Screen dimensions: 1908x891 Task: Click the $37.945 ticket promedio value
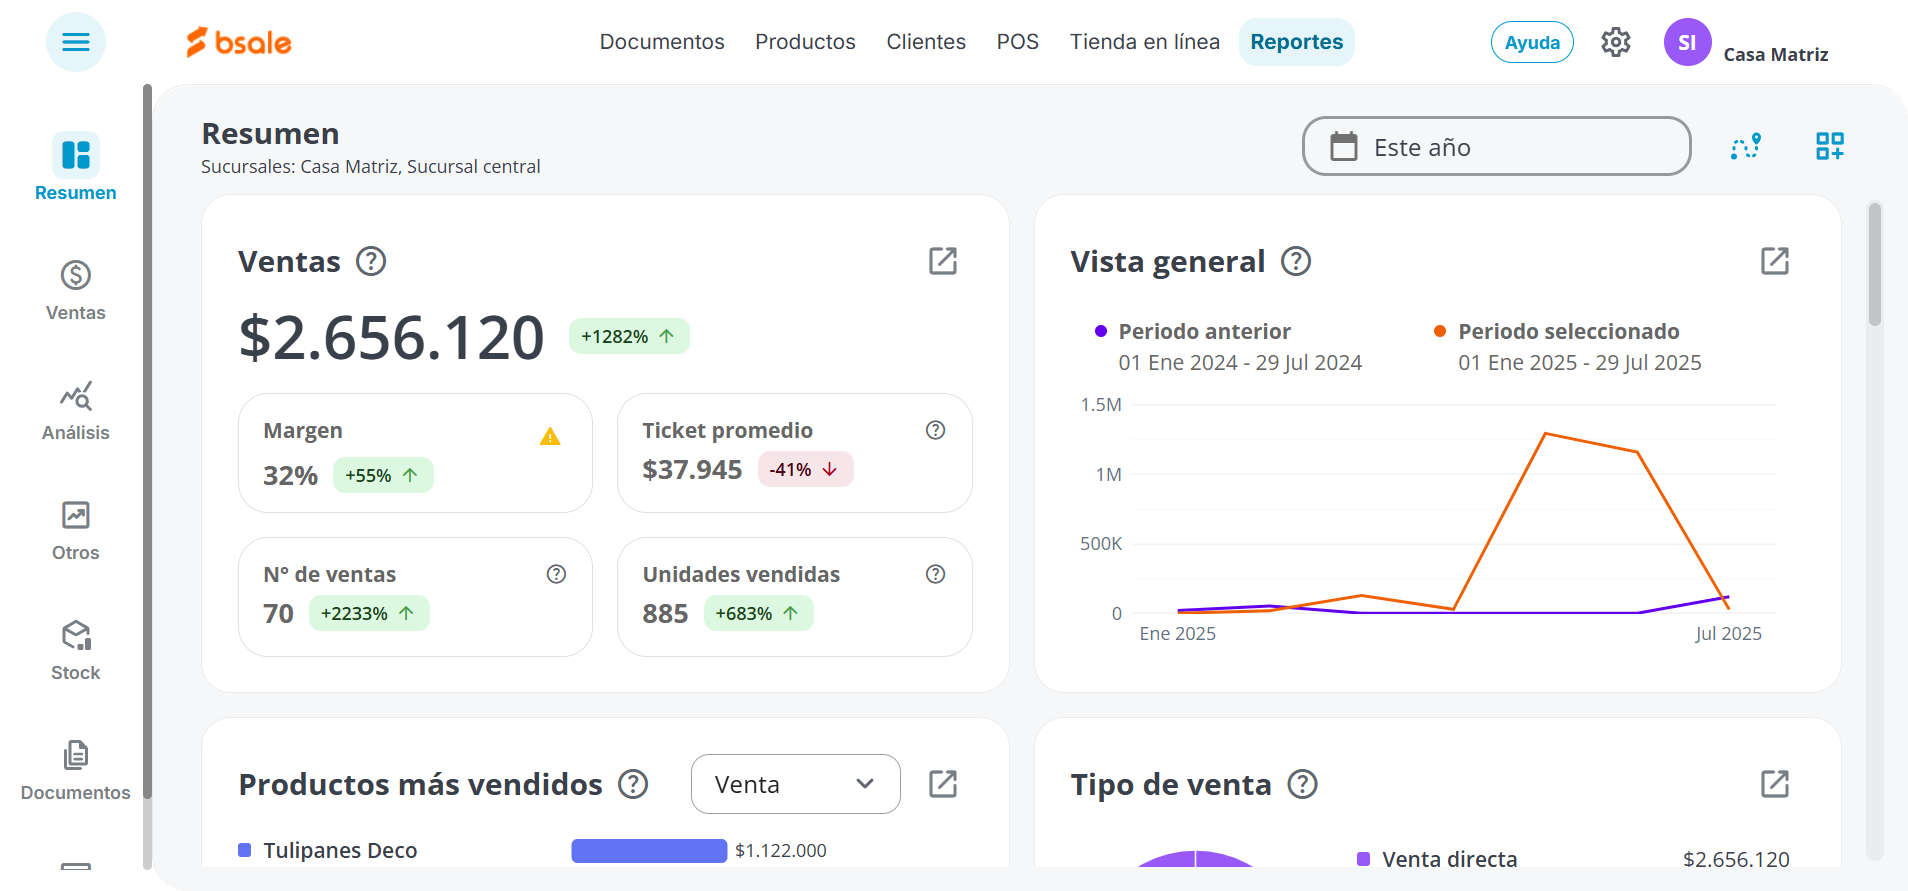(692, 469)
